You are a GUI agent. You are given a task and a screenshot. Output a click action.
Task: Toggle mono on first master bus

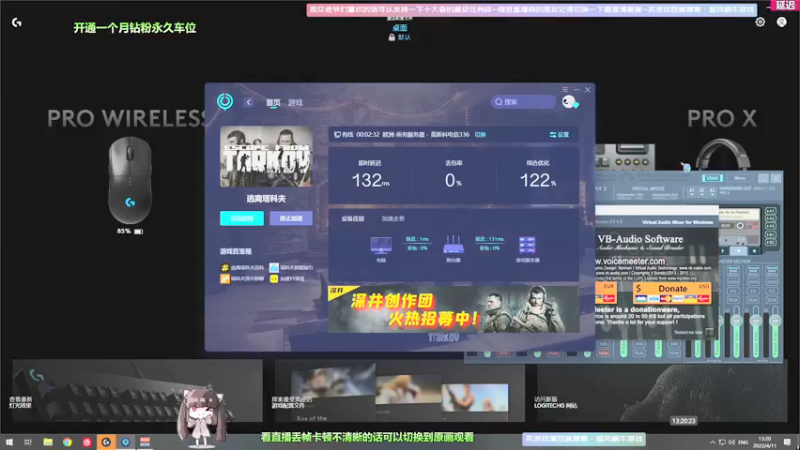tap(733, 281)
